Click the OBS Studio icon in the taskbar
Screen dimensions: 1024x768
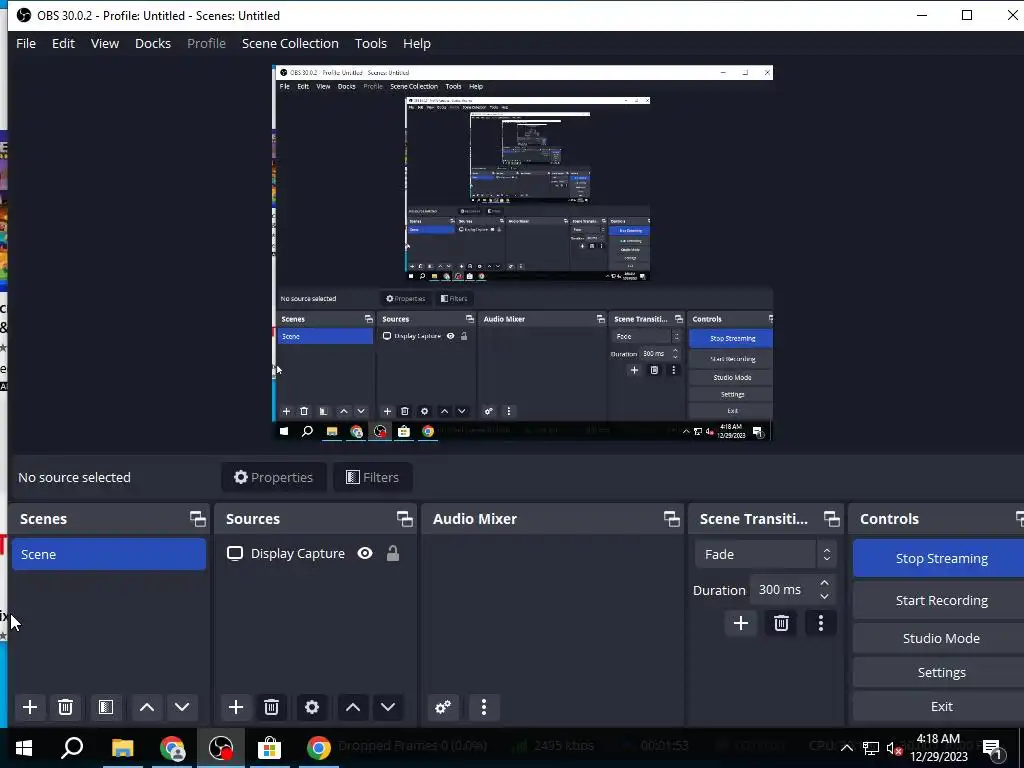(221, 748)
